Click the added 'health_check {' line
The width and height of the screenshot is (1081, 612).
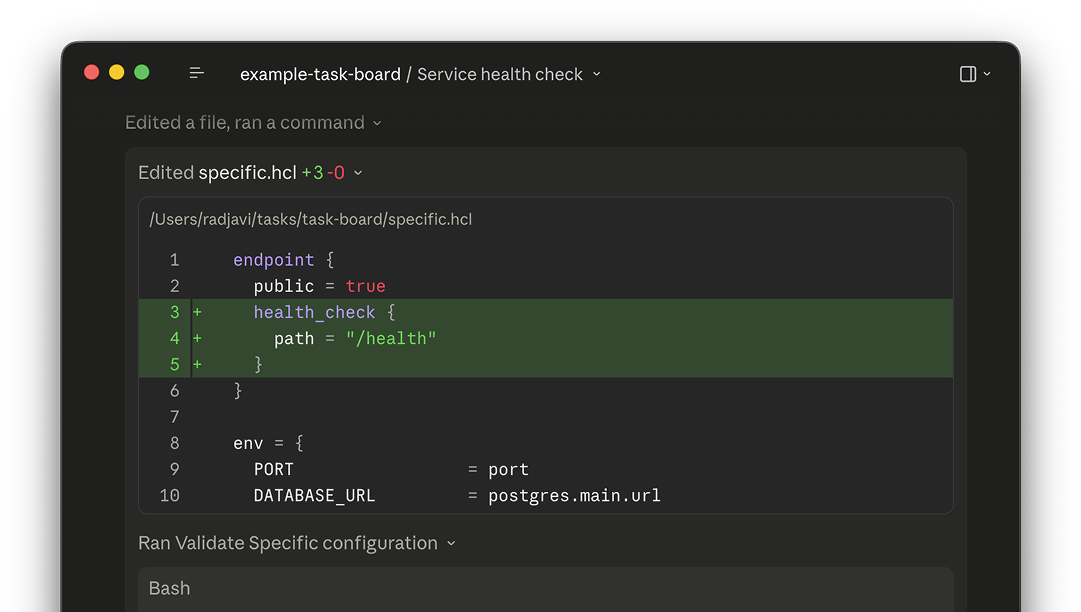click(x=546, y=312)
